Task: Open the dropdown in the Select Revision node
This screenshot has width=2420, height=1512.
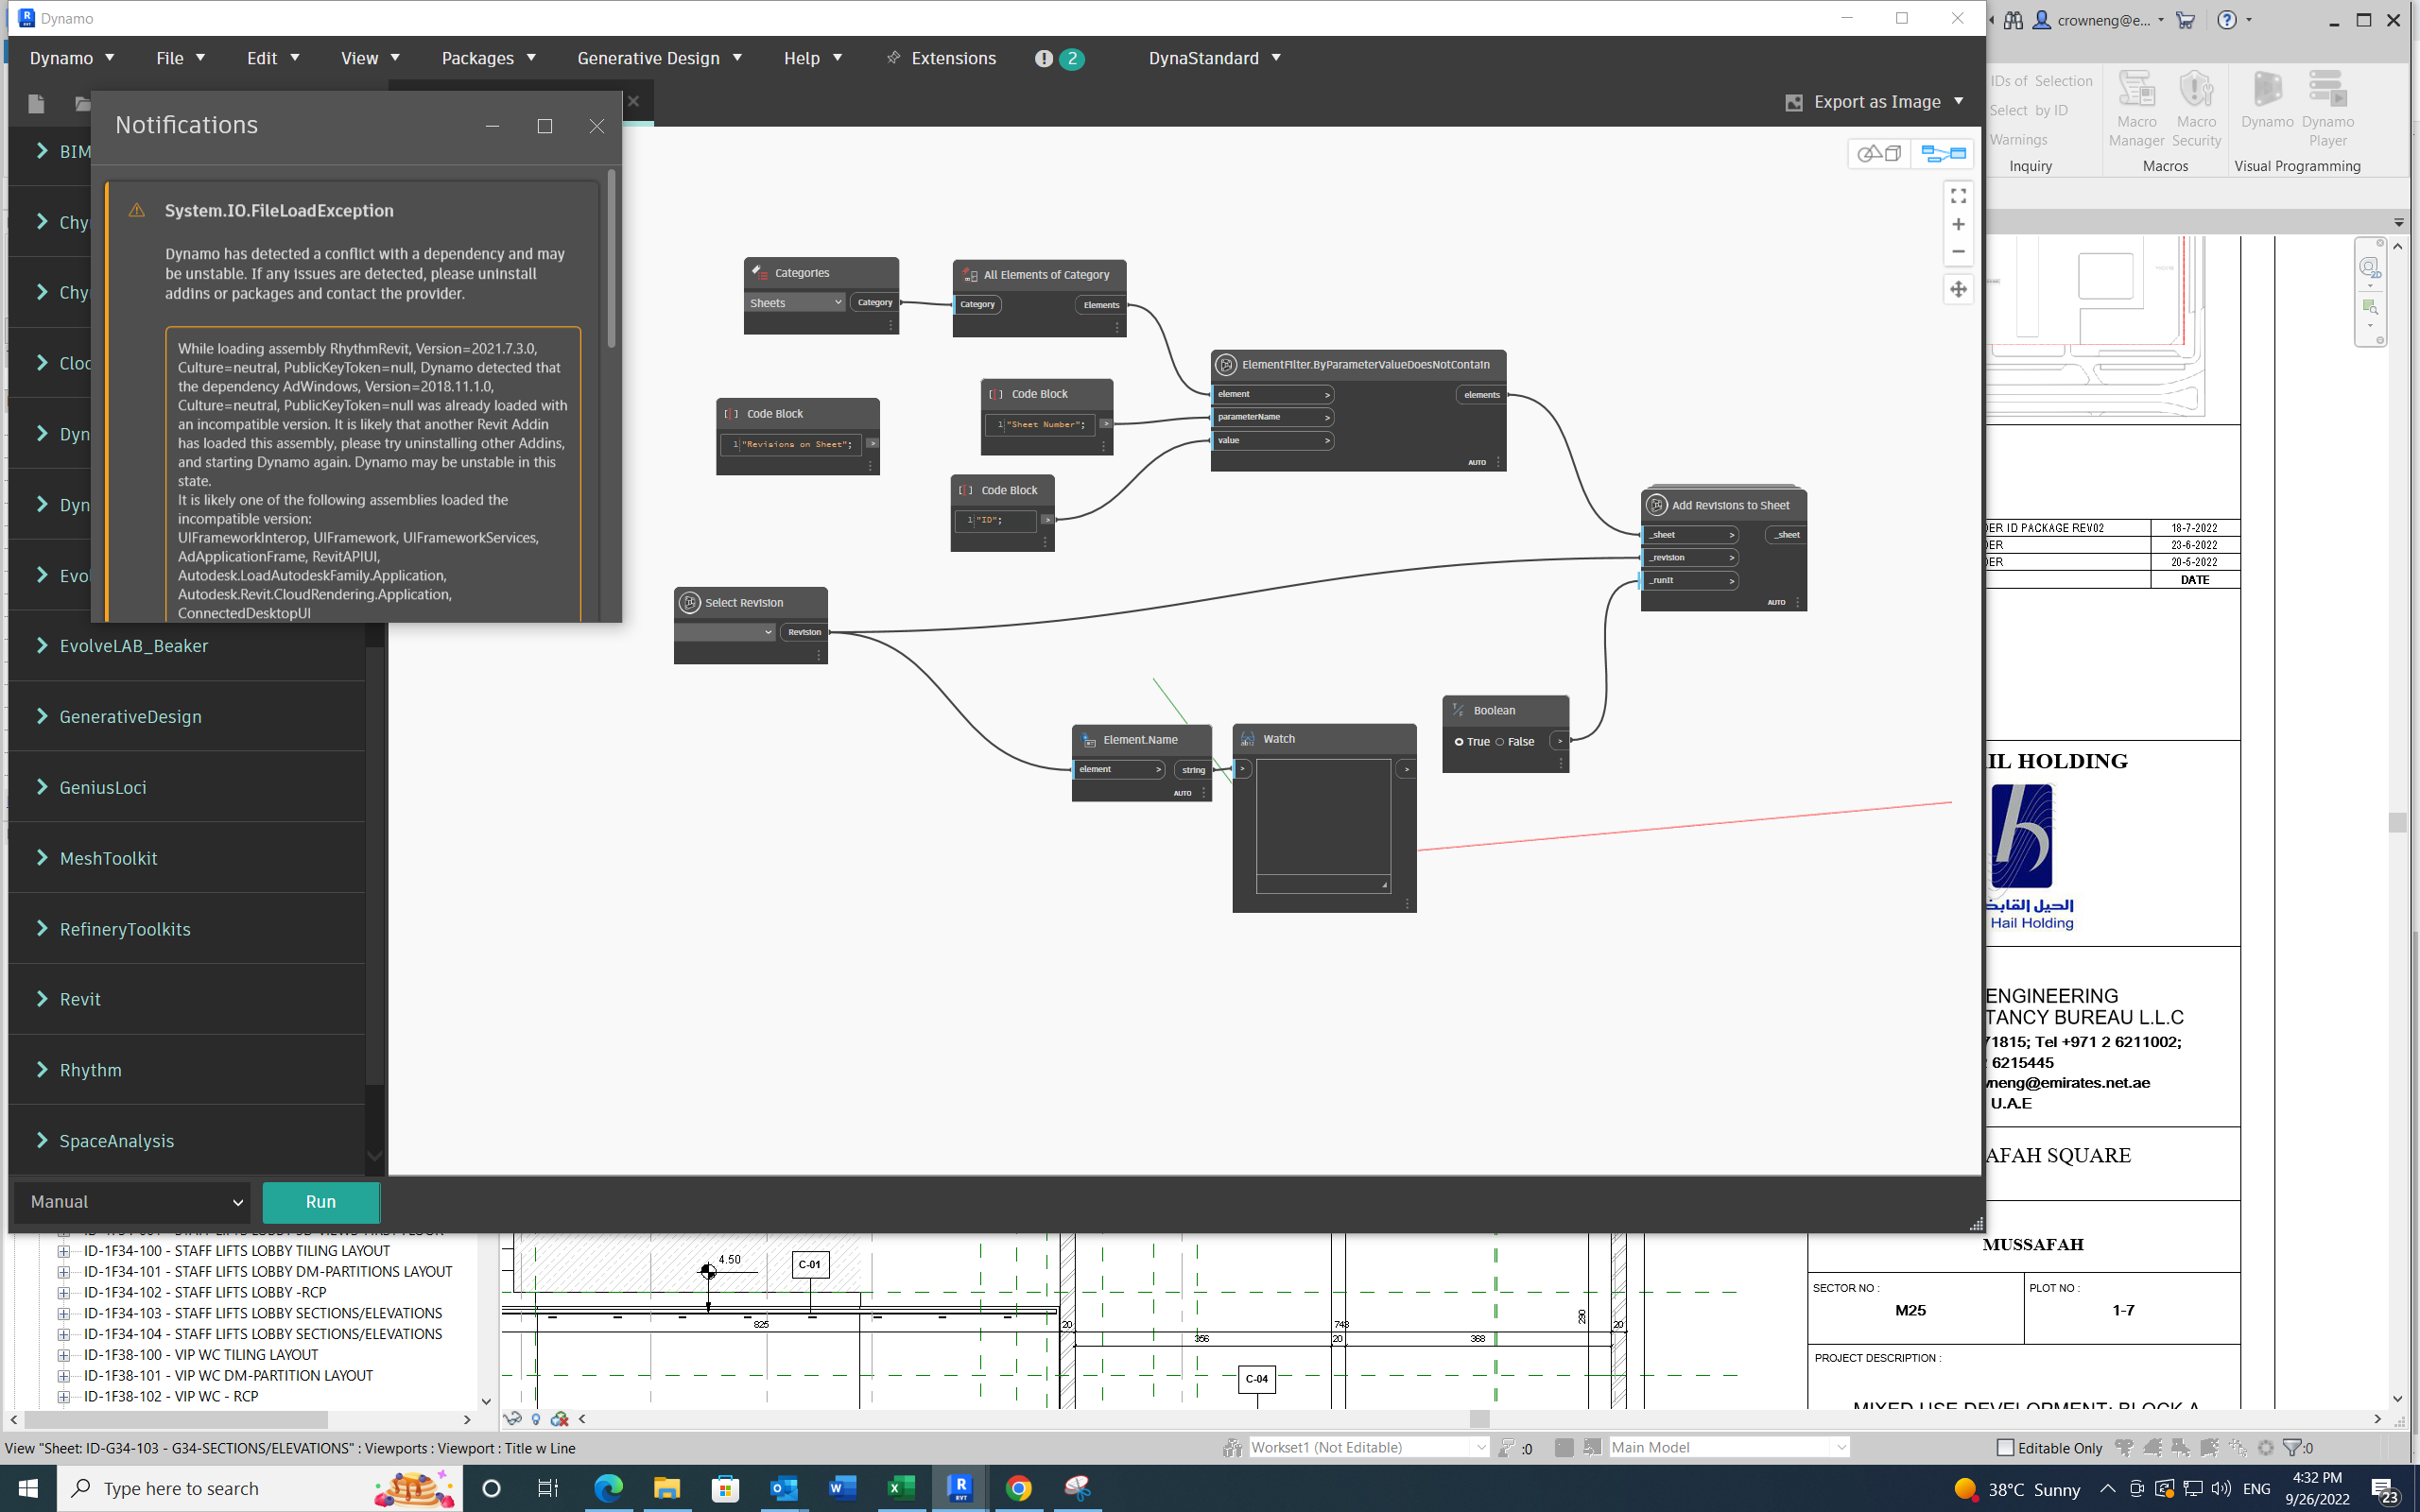Action: [x=724, y=632]
